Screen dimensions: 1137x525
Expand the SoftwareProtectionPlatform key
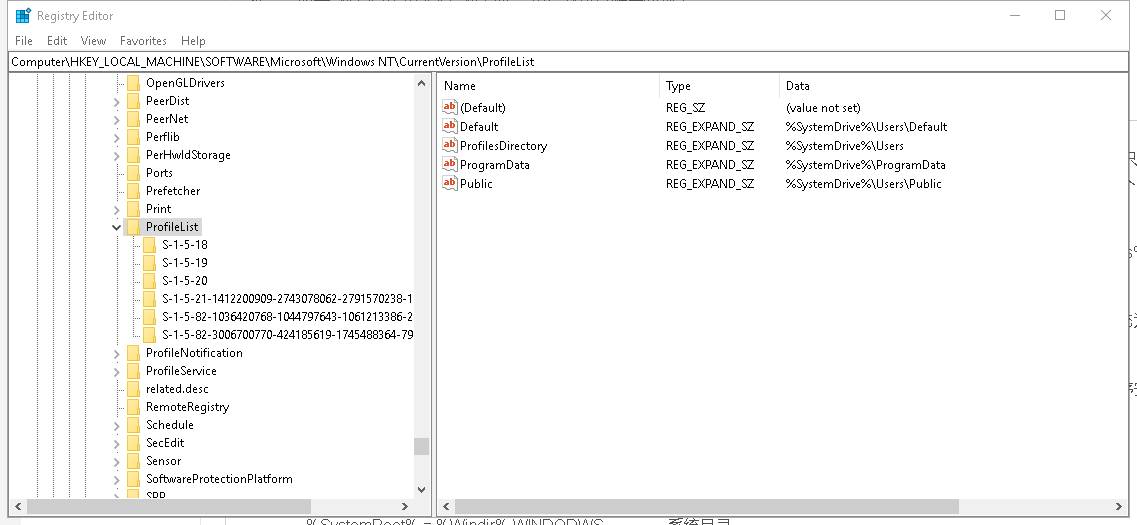coord(117,479)
